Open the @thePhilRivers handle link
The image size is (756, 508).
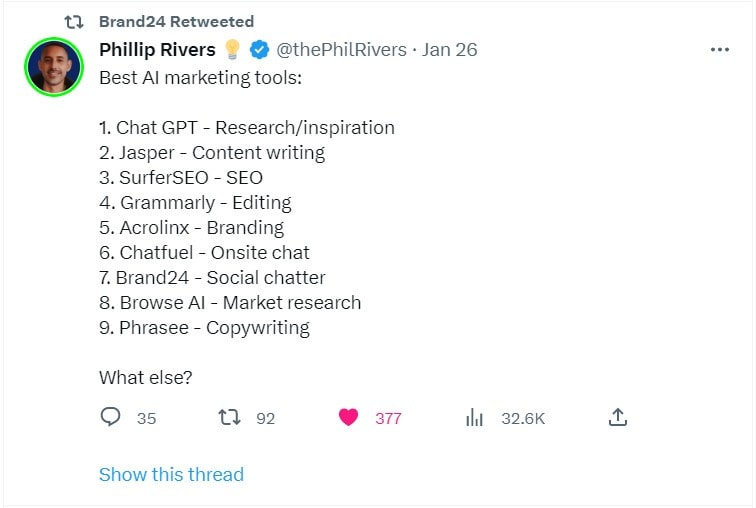point(341,50)
